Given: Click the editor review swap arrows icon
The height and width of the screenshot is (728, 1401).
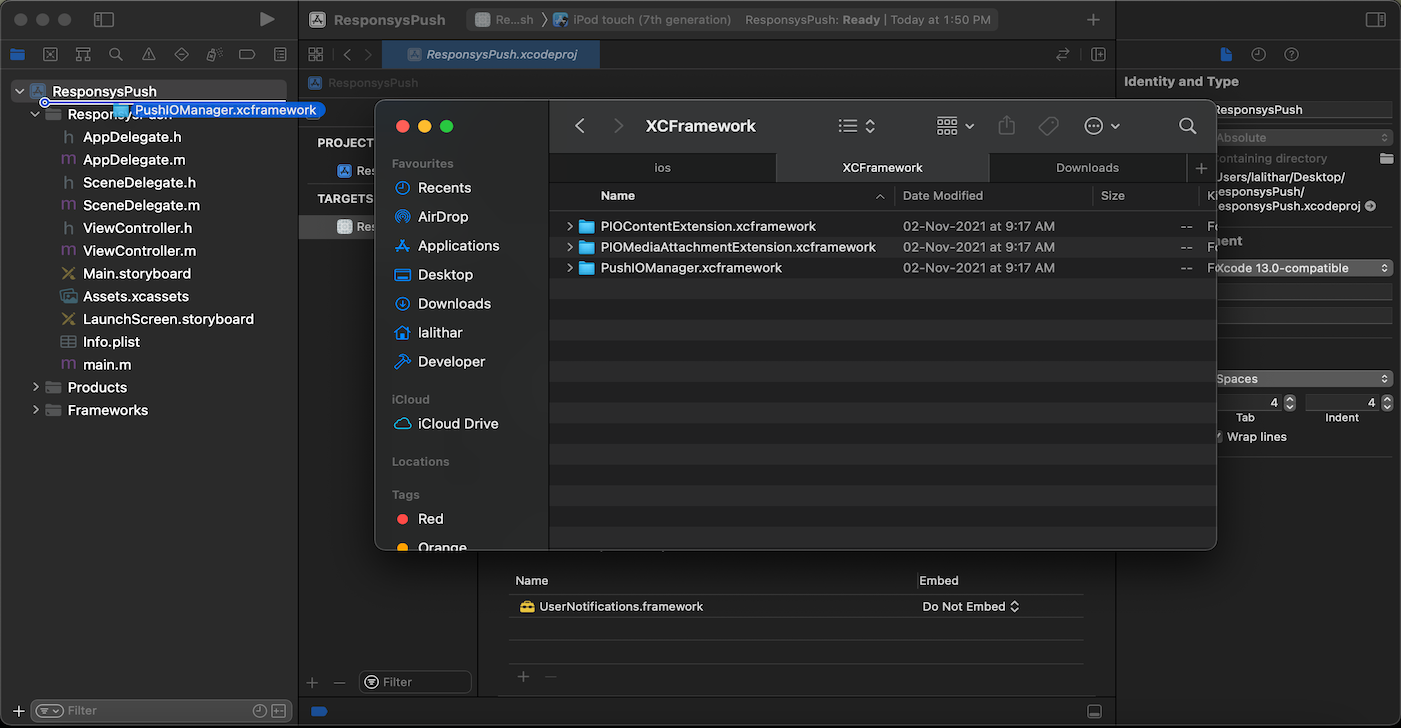Looking at the screenshot, I should (1063, 55).
